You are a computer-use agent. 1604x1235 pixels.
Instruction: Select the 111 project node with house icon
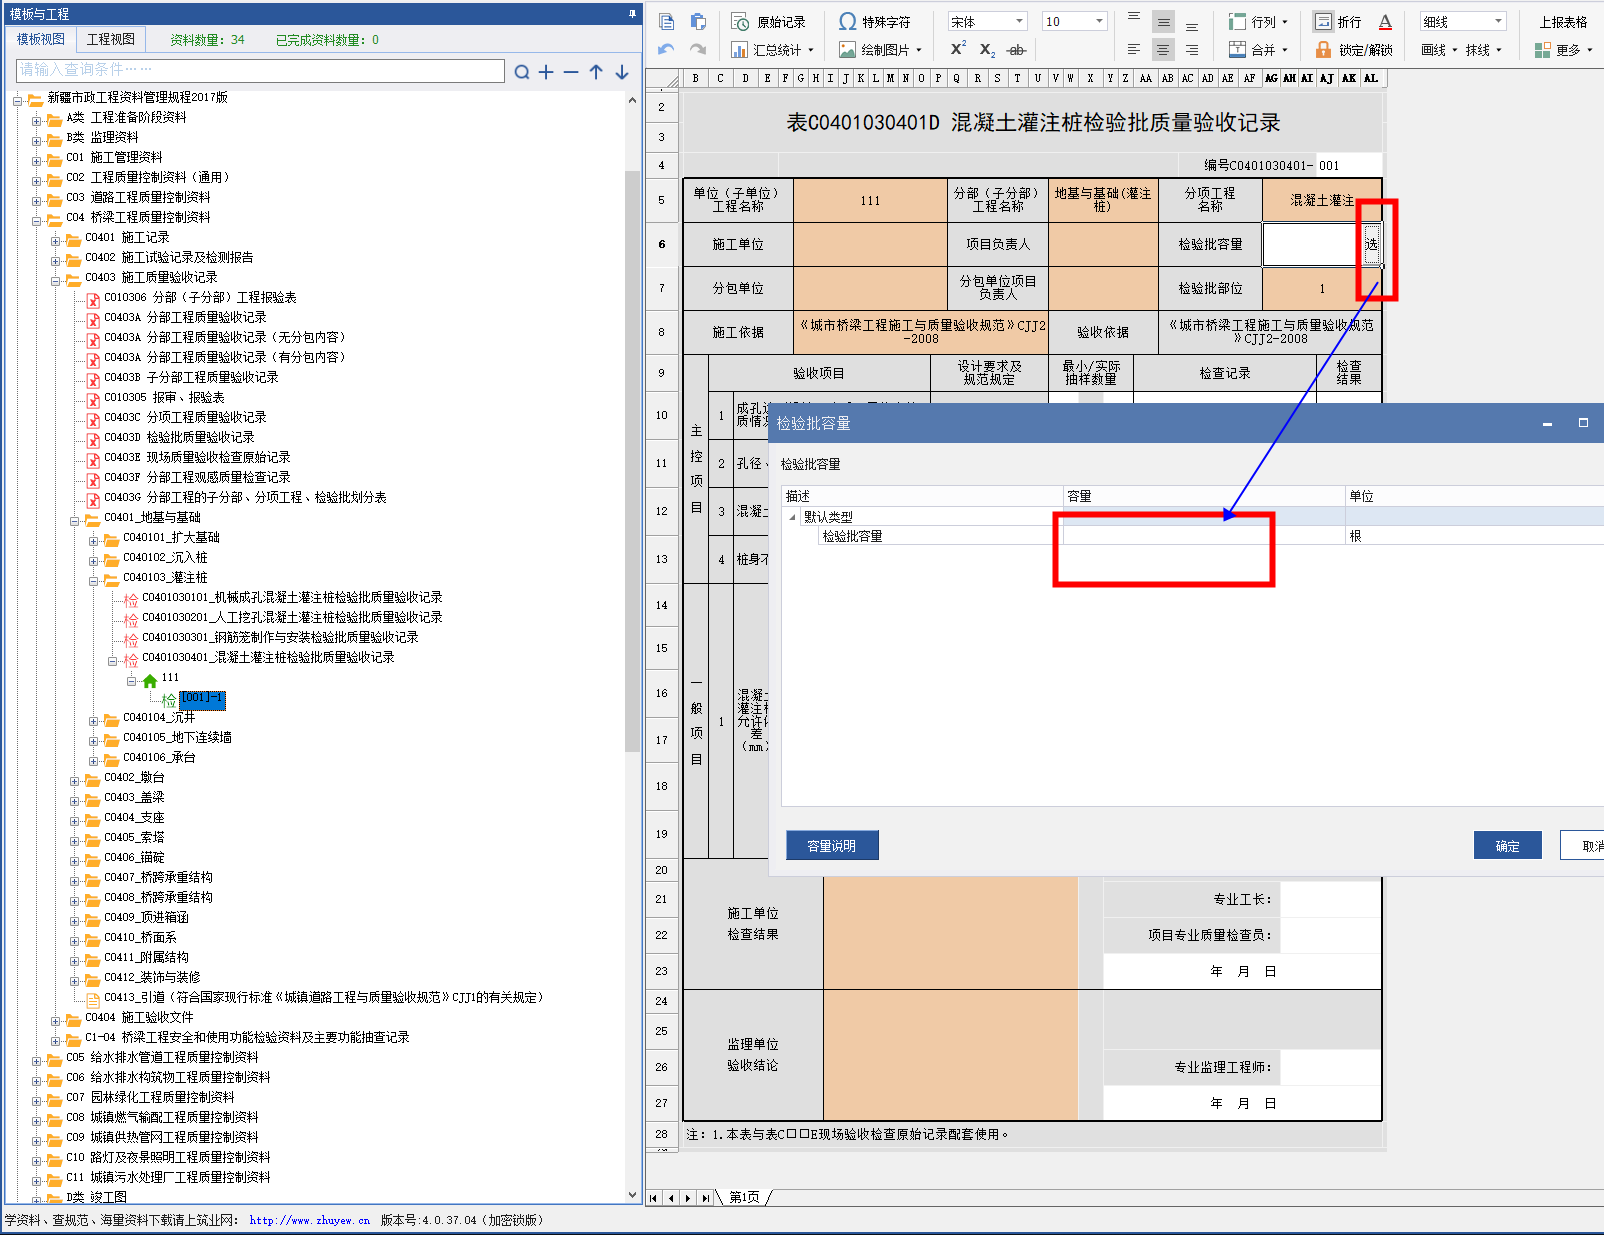click(x=160, y=679)
